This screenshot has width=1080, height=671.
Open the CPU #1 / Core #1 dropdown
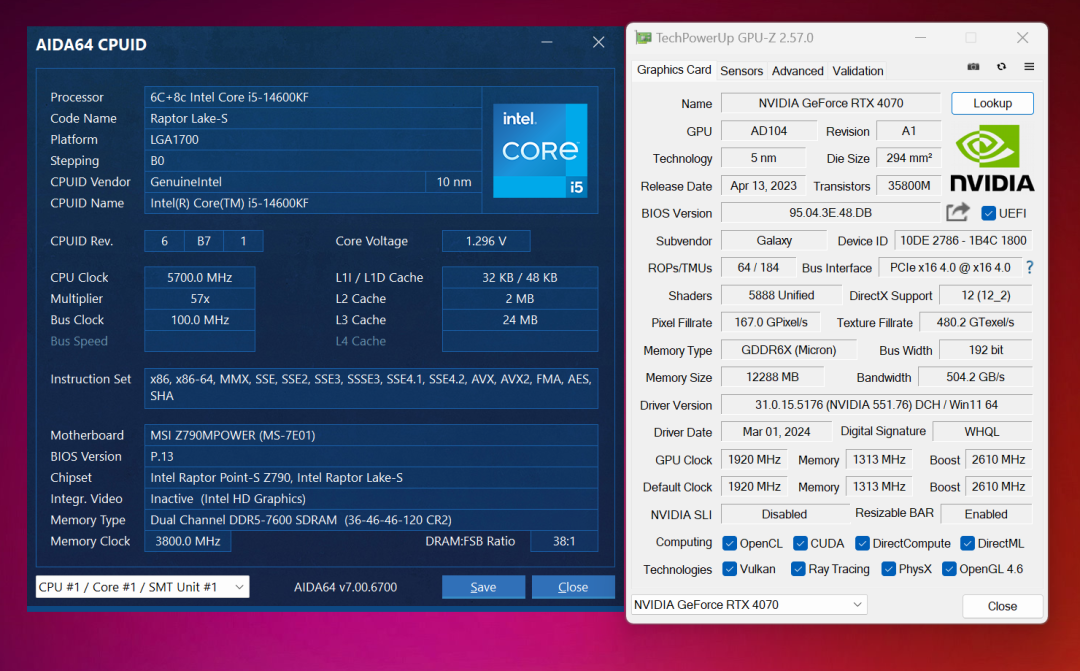tap(143, 587)
